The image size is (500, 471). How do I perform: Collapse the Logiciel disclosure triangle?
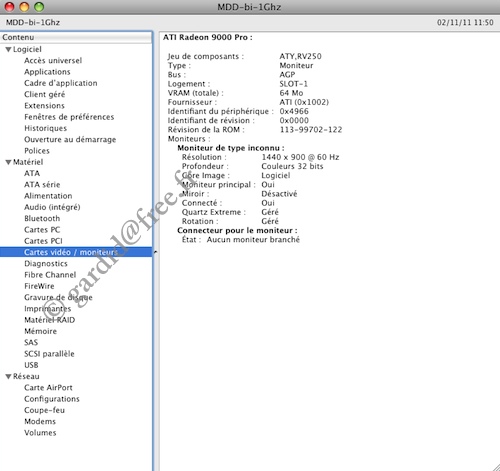[x=9, y=50]
